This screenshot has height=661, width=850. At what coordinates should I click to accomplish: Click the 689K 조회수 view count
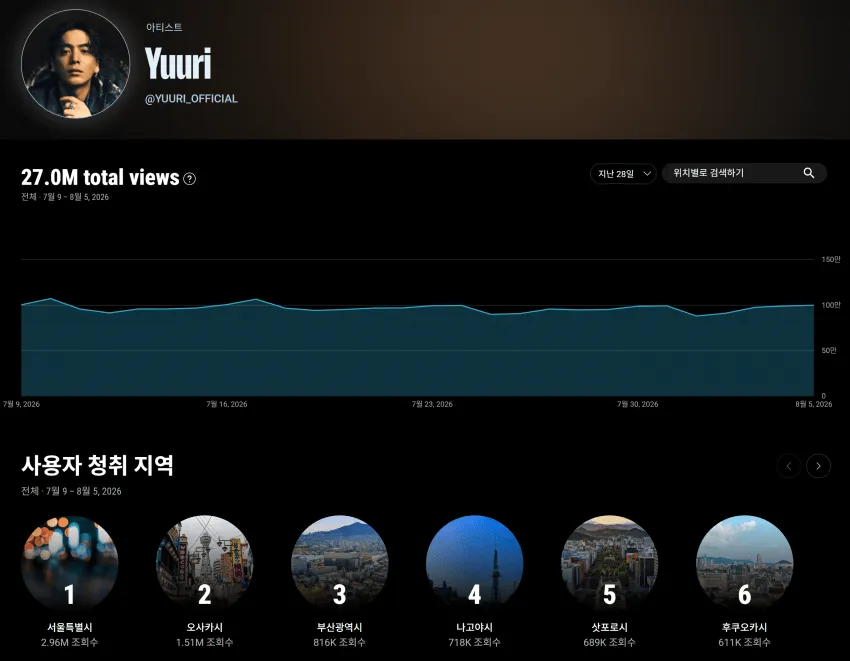pos(609,643)
